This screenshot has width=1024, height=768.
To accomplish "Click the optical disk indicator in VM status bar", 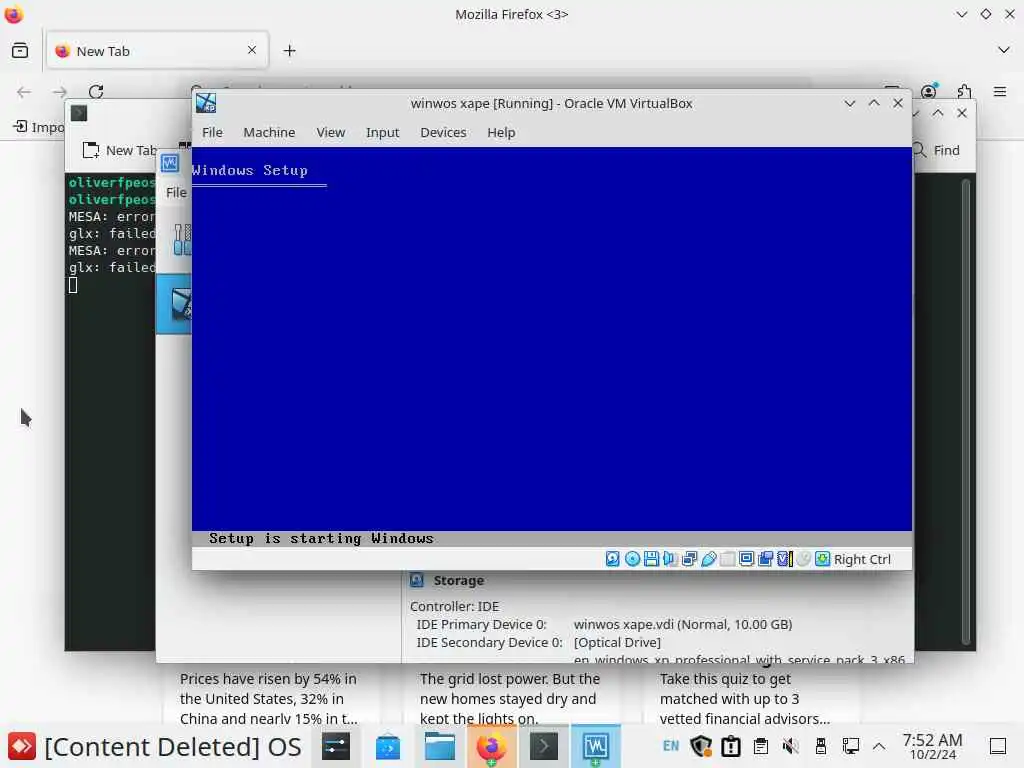I will pos(632,559).
